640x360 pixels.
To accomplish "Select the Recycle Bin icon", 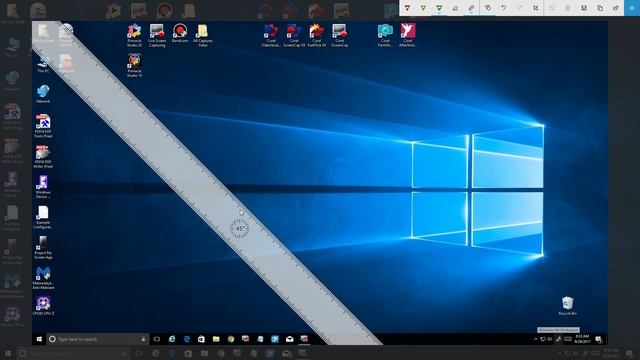I will click(x=567, y=306).
